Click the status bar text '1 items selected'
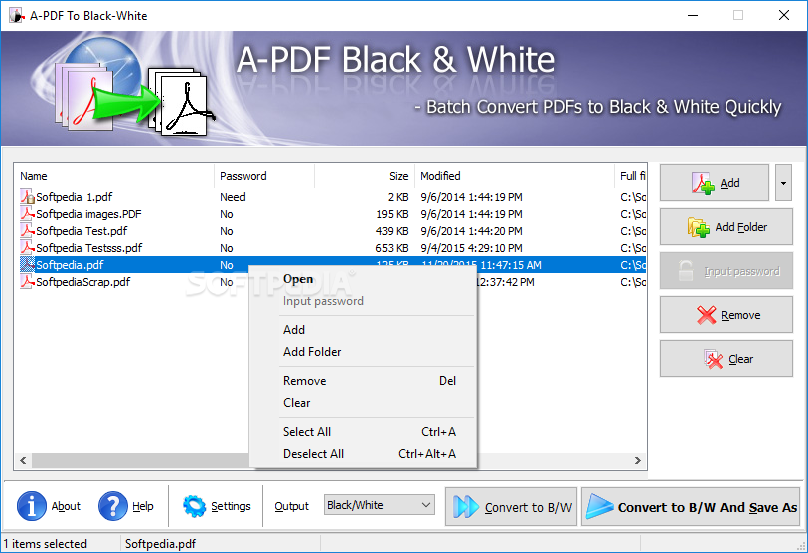Viewport: 808px width, 553px height. tap(45, 544)
